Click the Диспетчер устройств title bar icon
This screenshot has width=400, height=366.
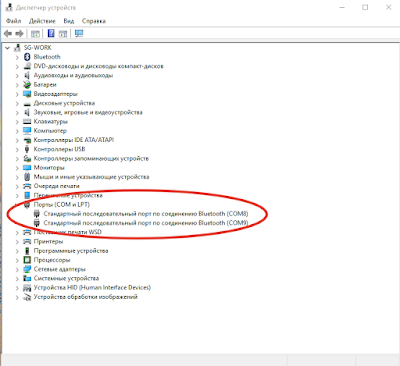tap(9, 7)
